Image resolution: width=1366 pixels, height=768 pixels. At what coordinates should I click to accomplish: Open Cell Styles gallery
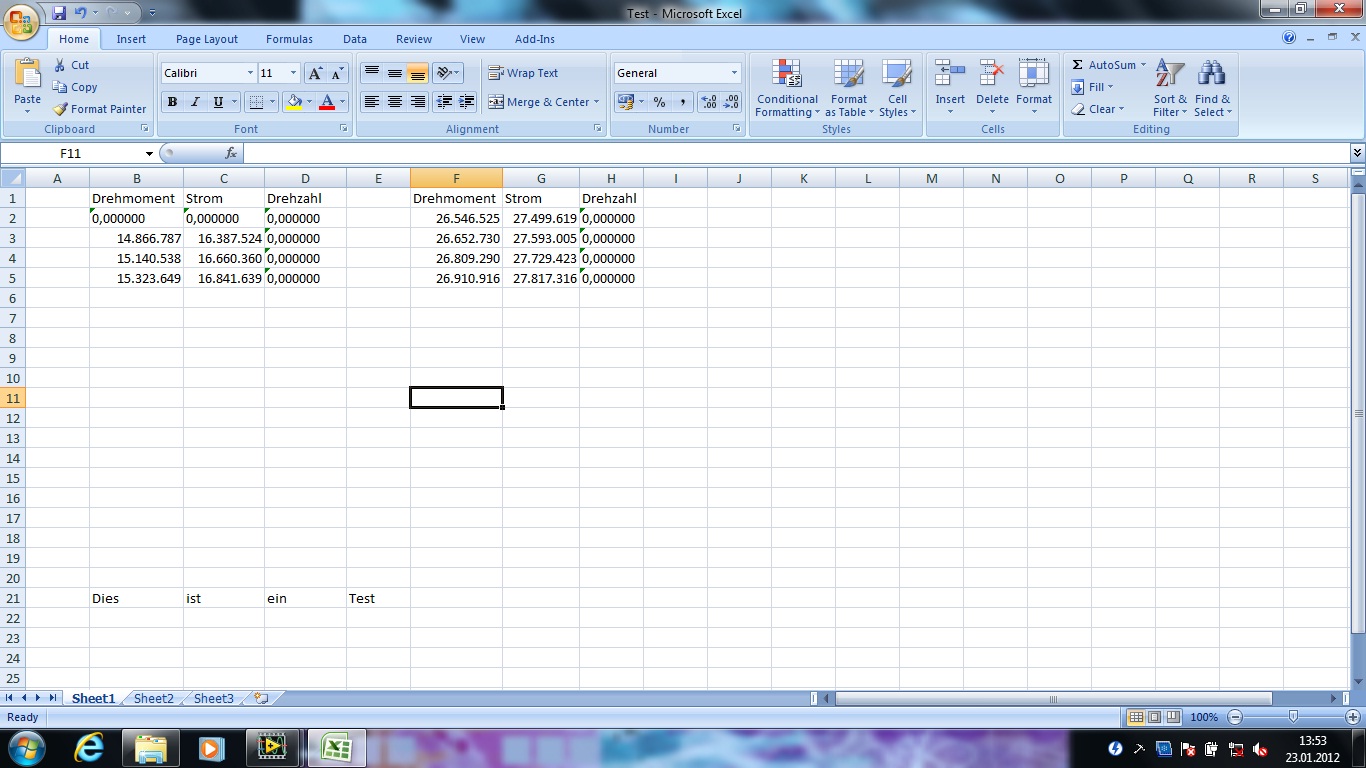pos(897,88)
